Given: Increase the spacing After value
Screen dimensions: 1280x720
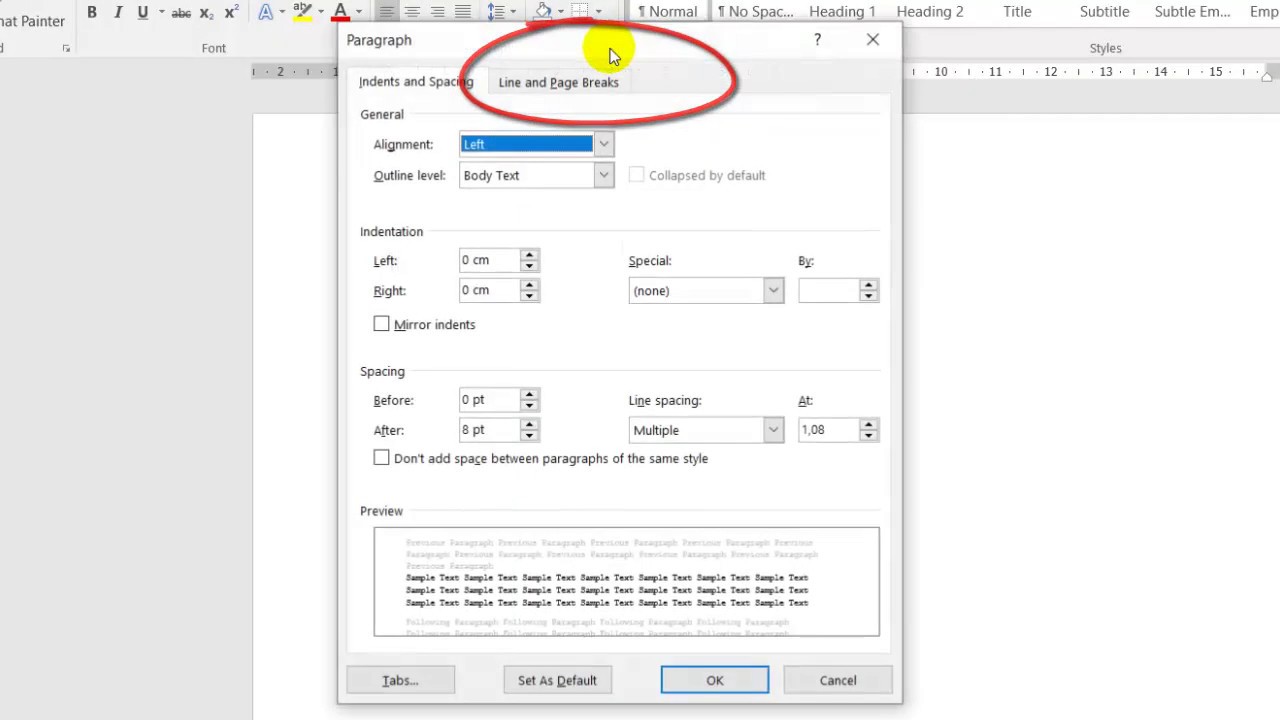Looking at the screenshot, I should [530, 425].
